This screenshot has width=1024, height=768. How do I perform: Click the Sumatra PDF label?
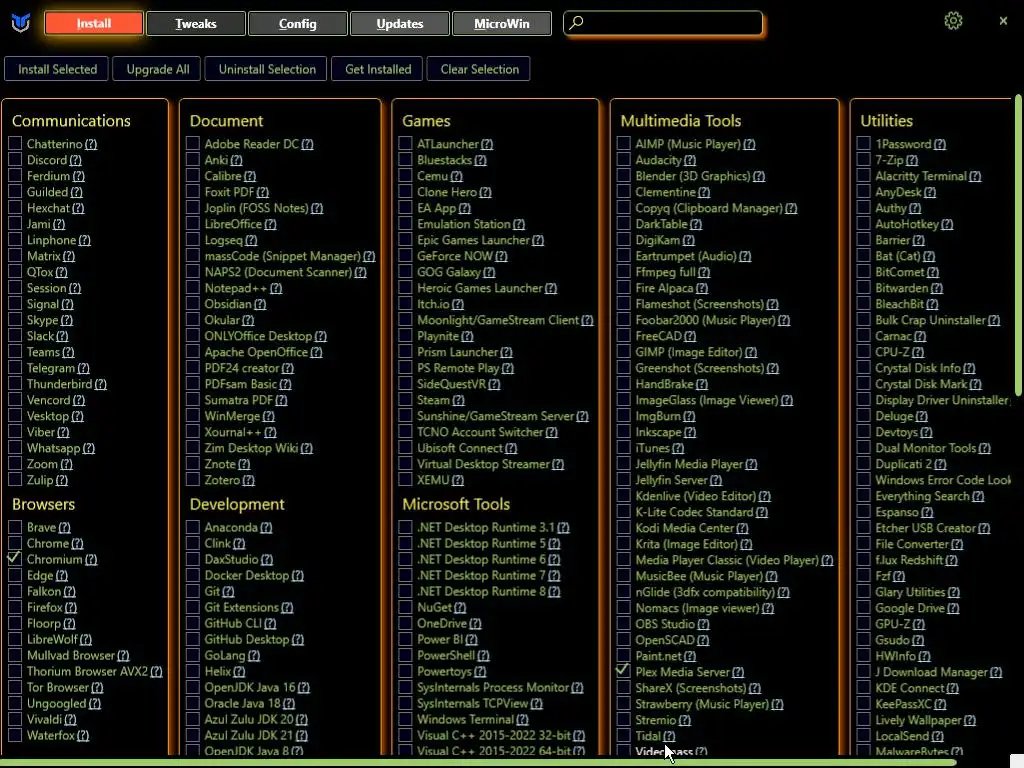238,400
